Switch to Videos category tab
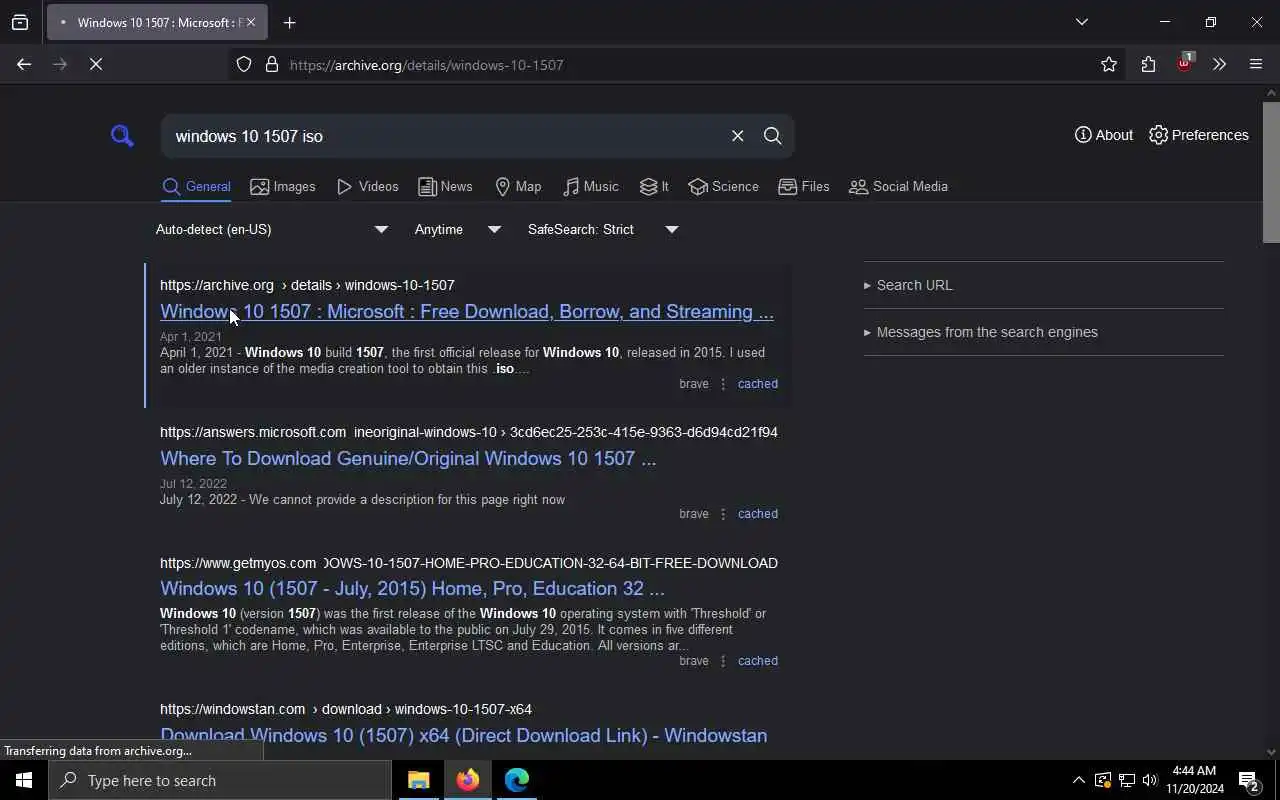 368,187
